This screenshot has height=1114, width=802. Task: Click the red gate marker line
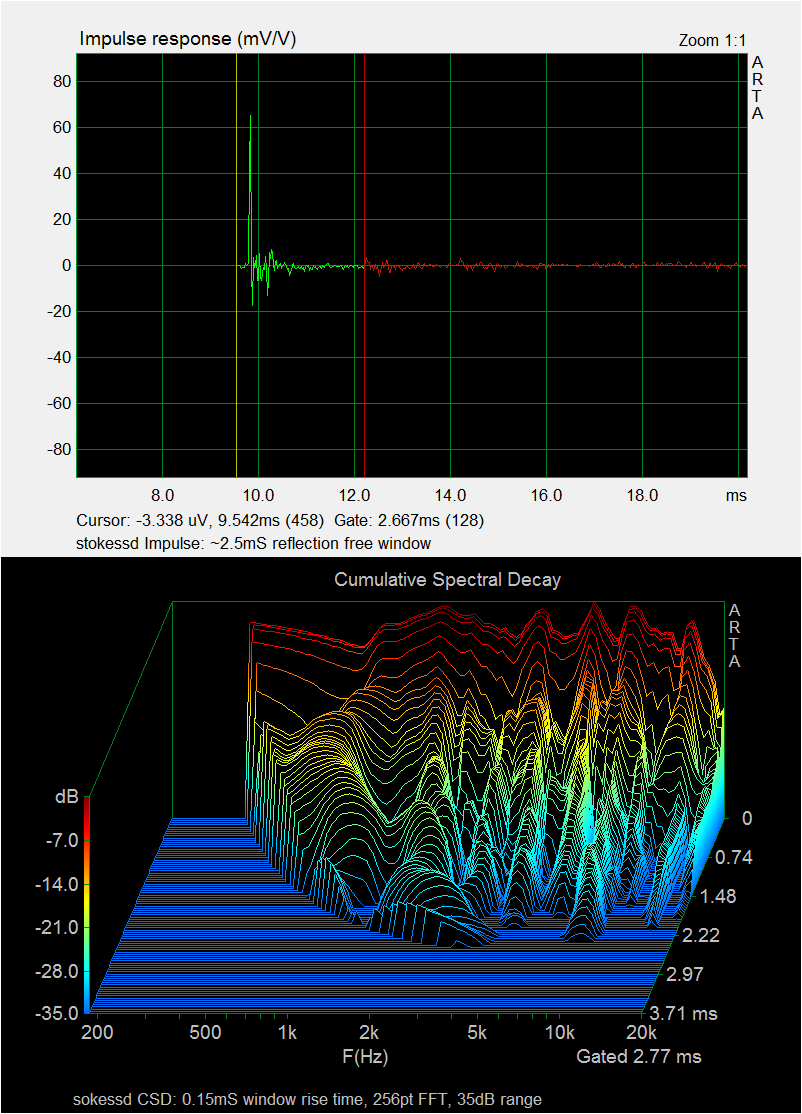pyautogui.click(x=364, y=265)
